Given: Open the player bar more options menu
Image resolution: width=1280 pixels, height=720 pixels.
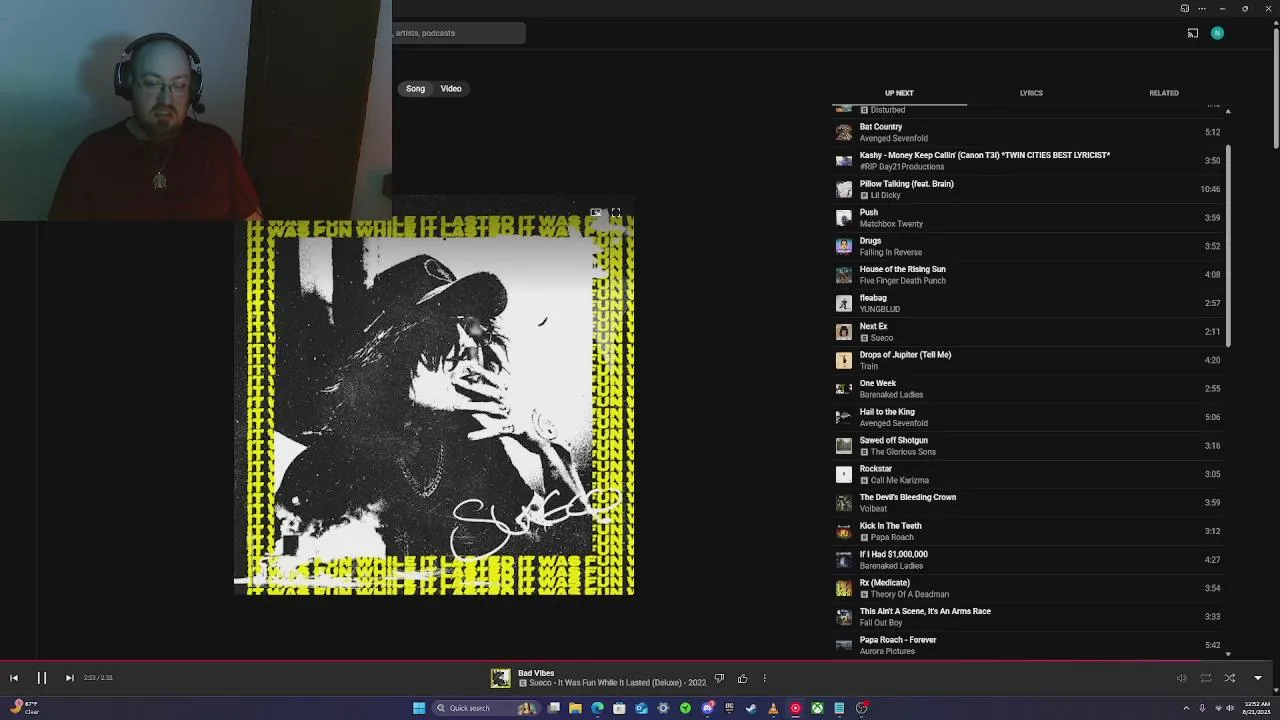Looking at the screenshot, I should [765, 679].
